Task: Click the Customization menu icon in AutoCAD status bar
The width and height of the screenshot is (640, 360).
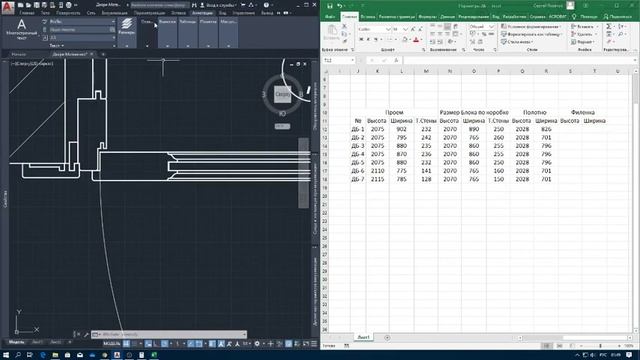Action: [314, 344]
